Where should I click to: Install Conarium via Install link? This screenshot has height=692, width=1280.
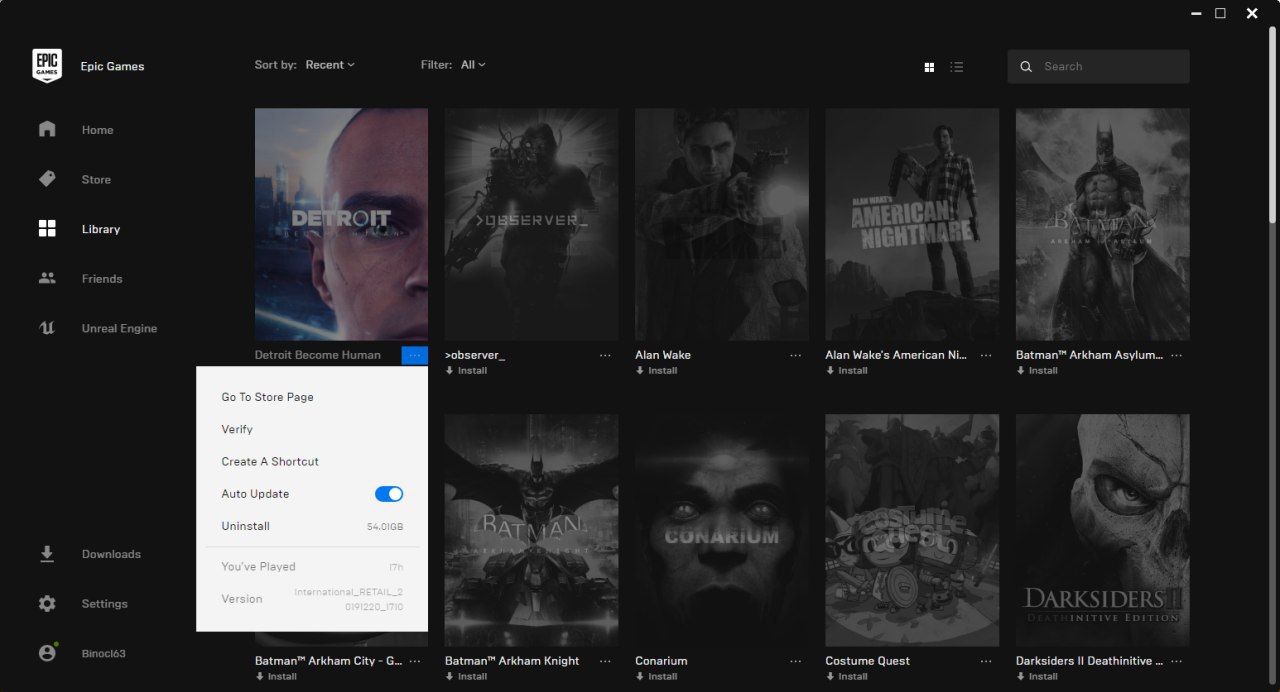[x=657, y=677]
